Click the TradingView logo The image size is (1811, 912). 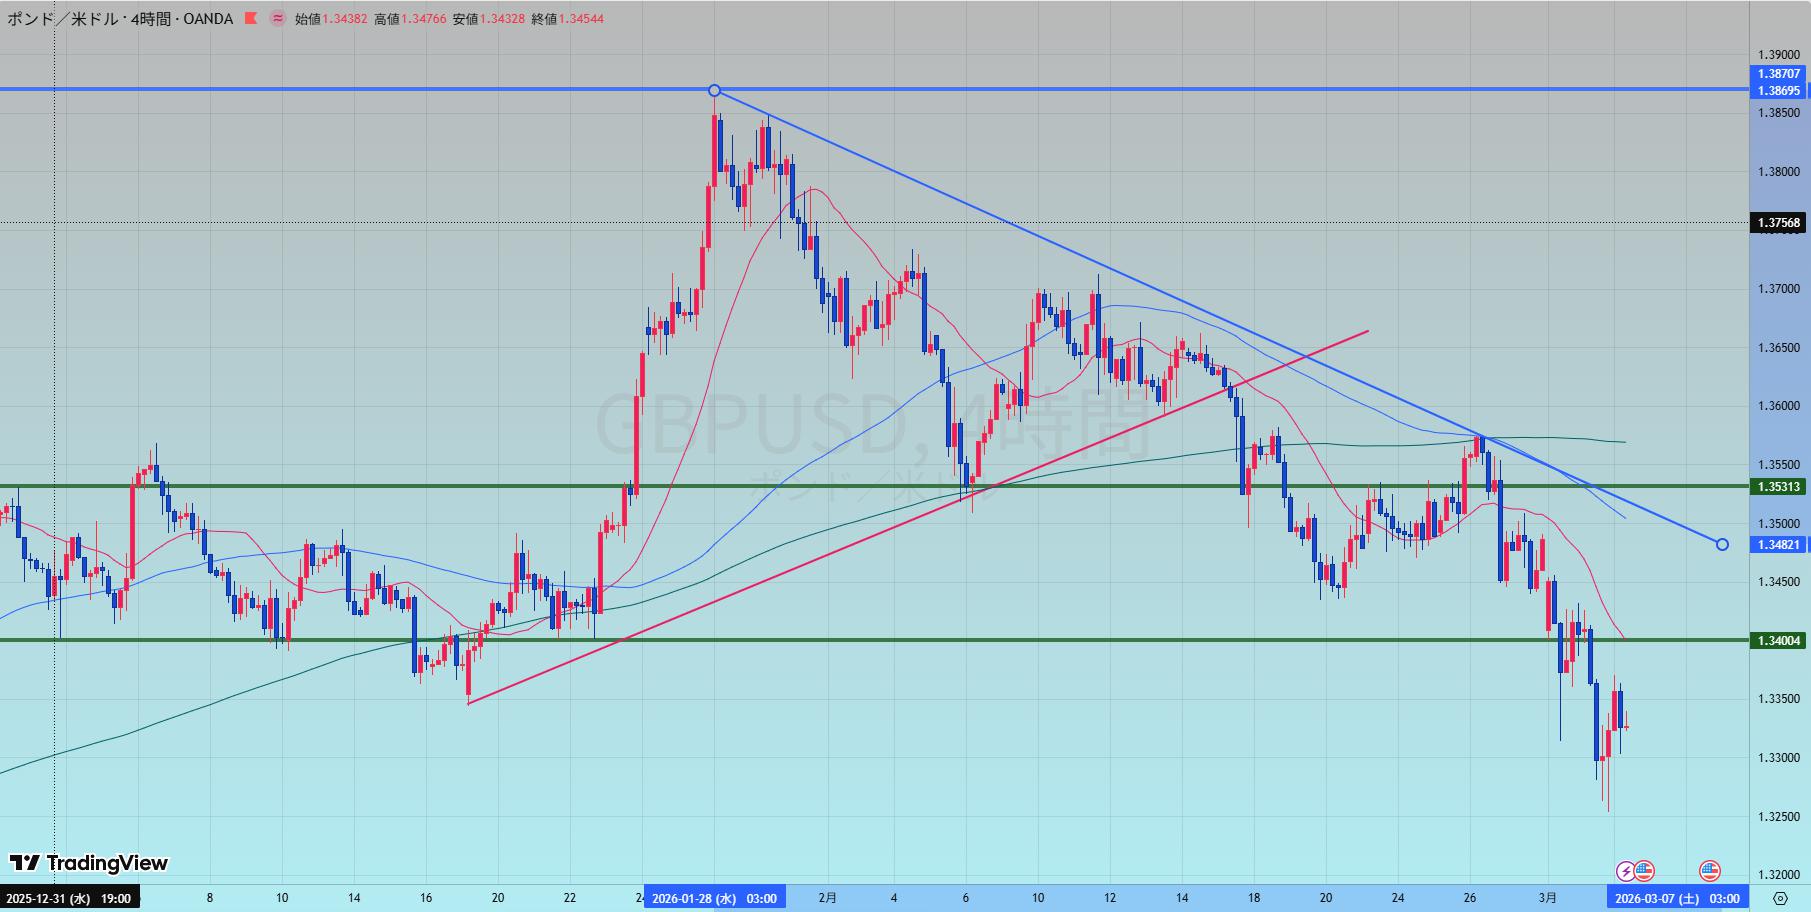89,863
